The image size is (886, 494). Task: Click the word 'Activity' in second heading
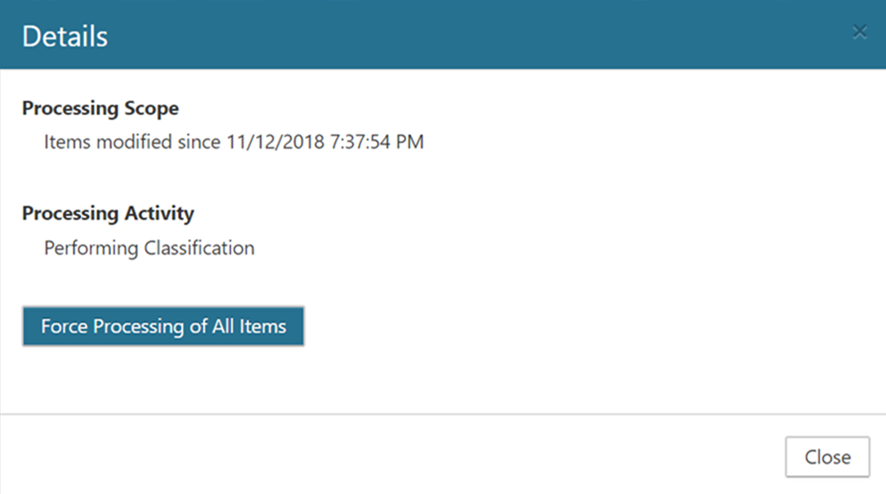162,213
